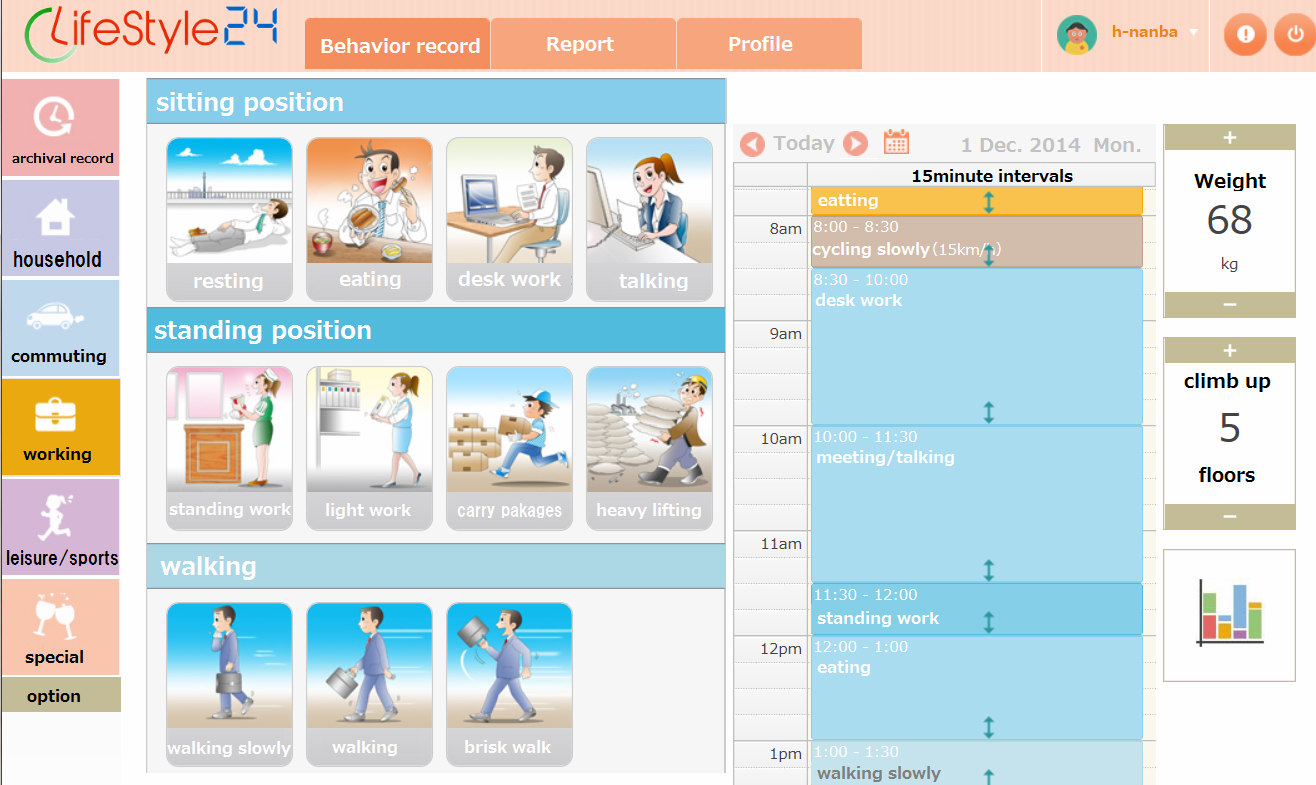Viewport: 1316px width, 785px height.
Task: Choose the desk work activity icon
Action: click(x=509, y=218)
